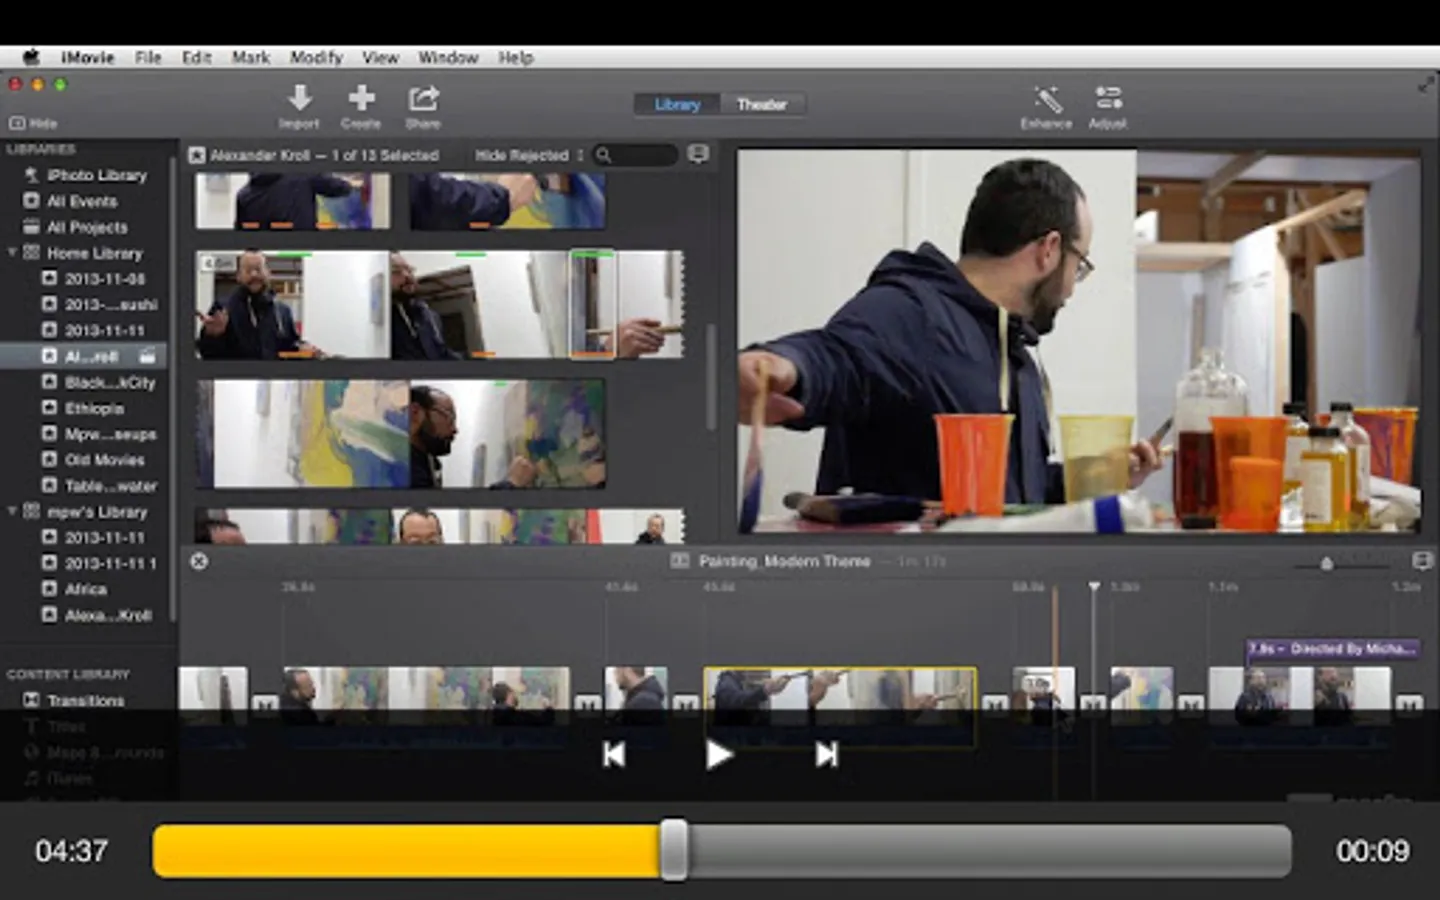Click the Create plus icon

[x=361, y=99]
